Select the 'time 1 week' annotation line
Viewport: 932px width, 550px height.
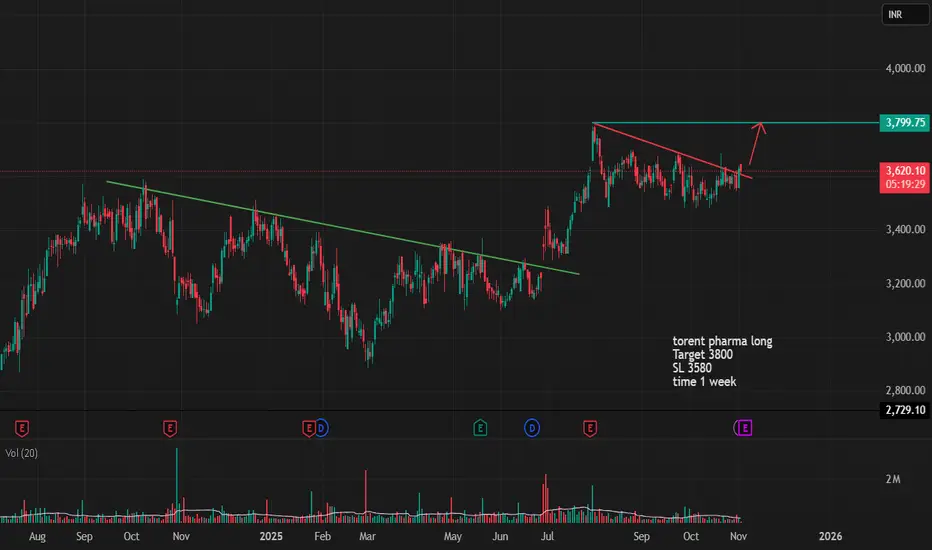tap(704, 382)
